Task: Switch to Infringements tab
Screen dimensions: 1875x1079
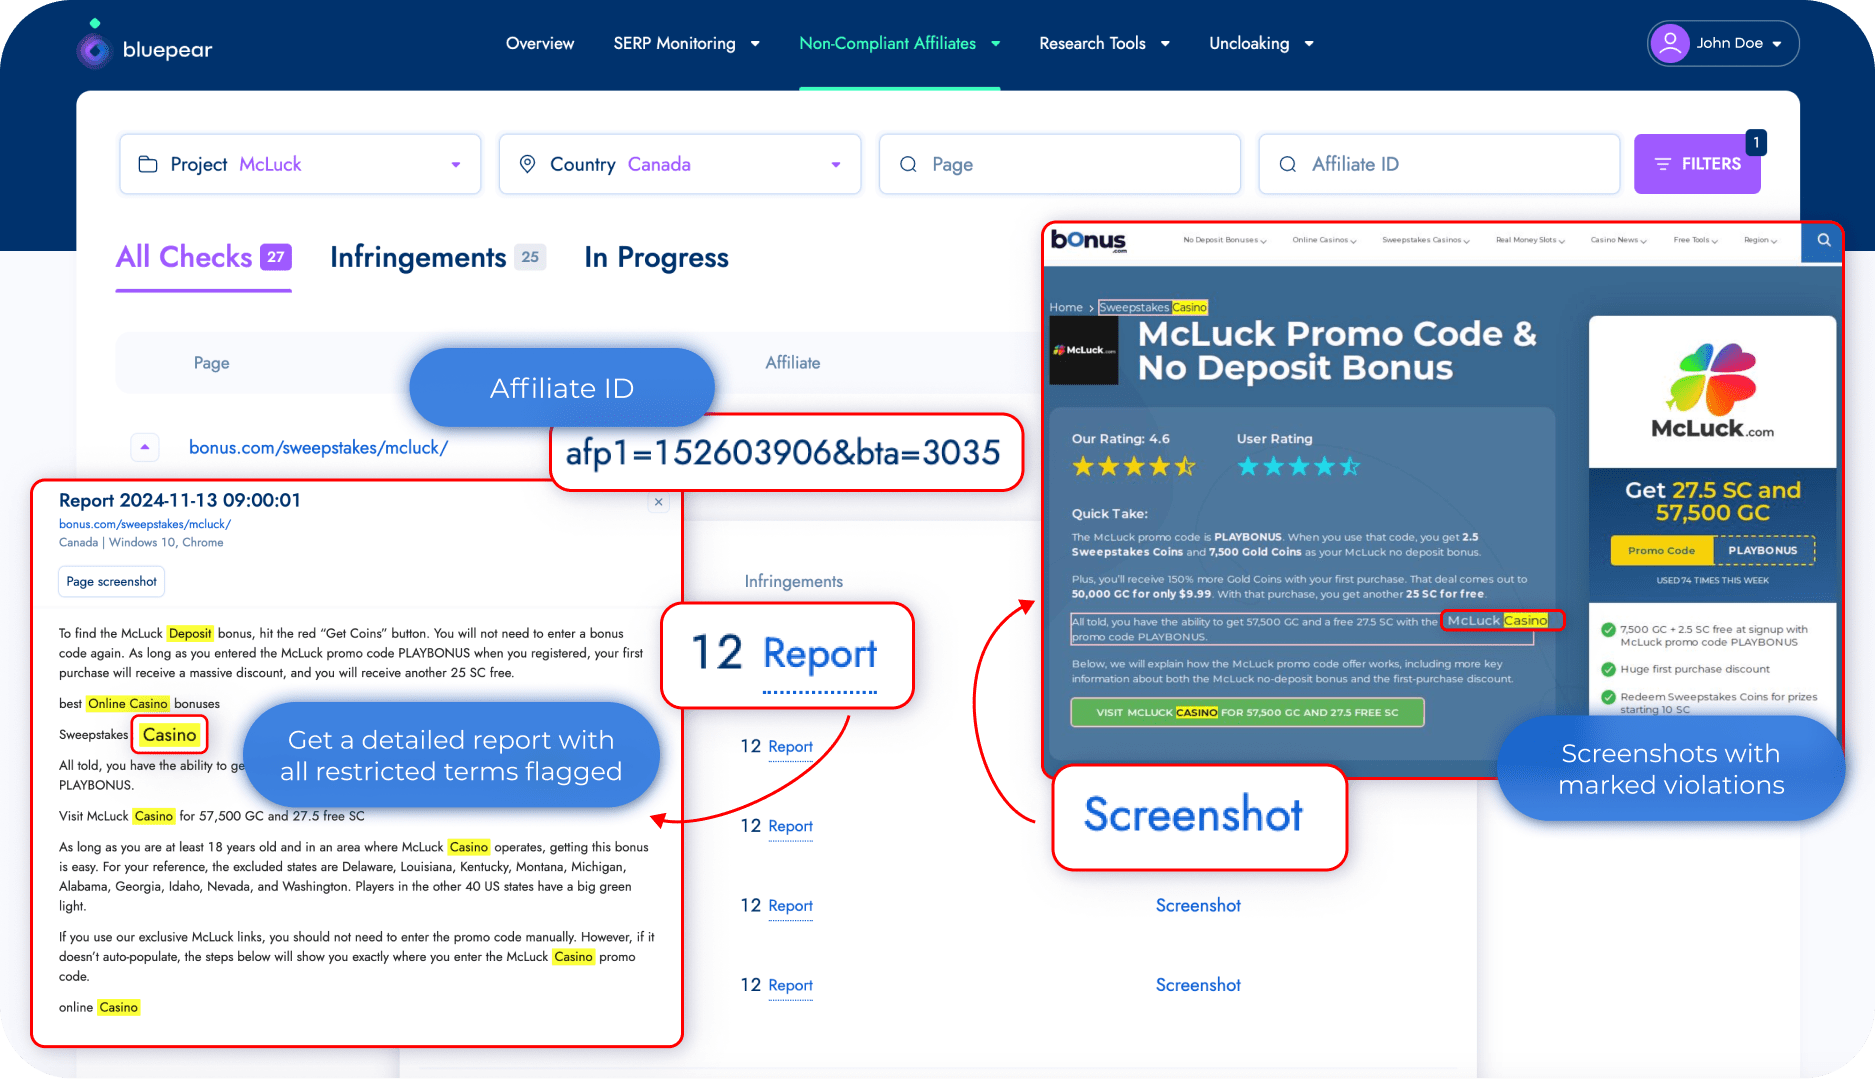Action: [x=438, y=258]
